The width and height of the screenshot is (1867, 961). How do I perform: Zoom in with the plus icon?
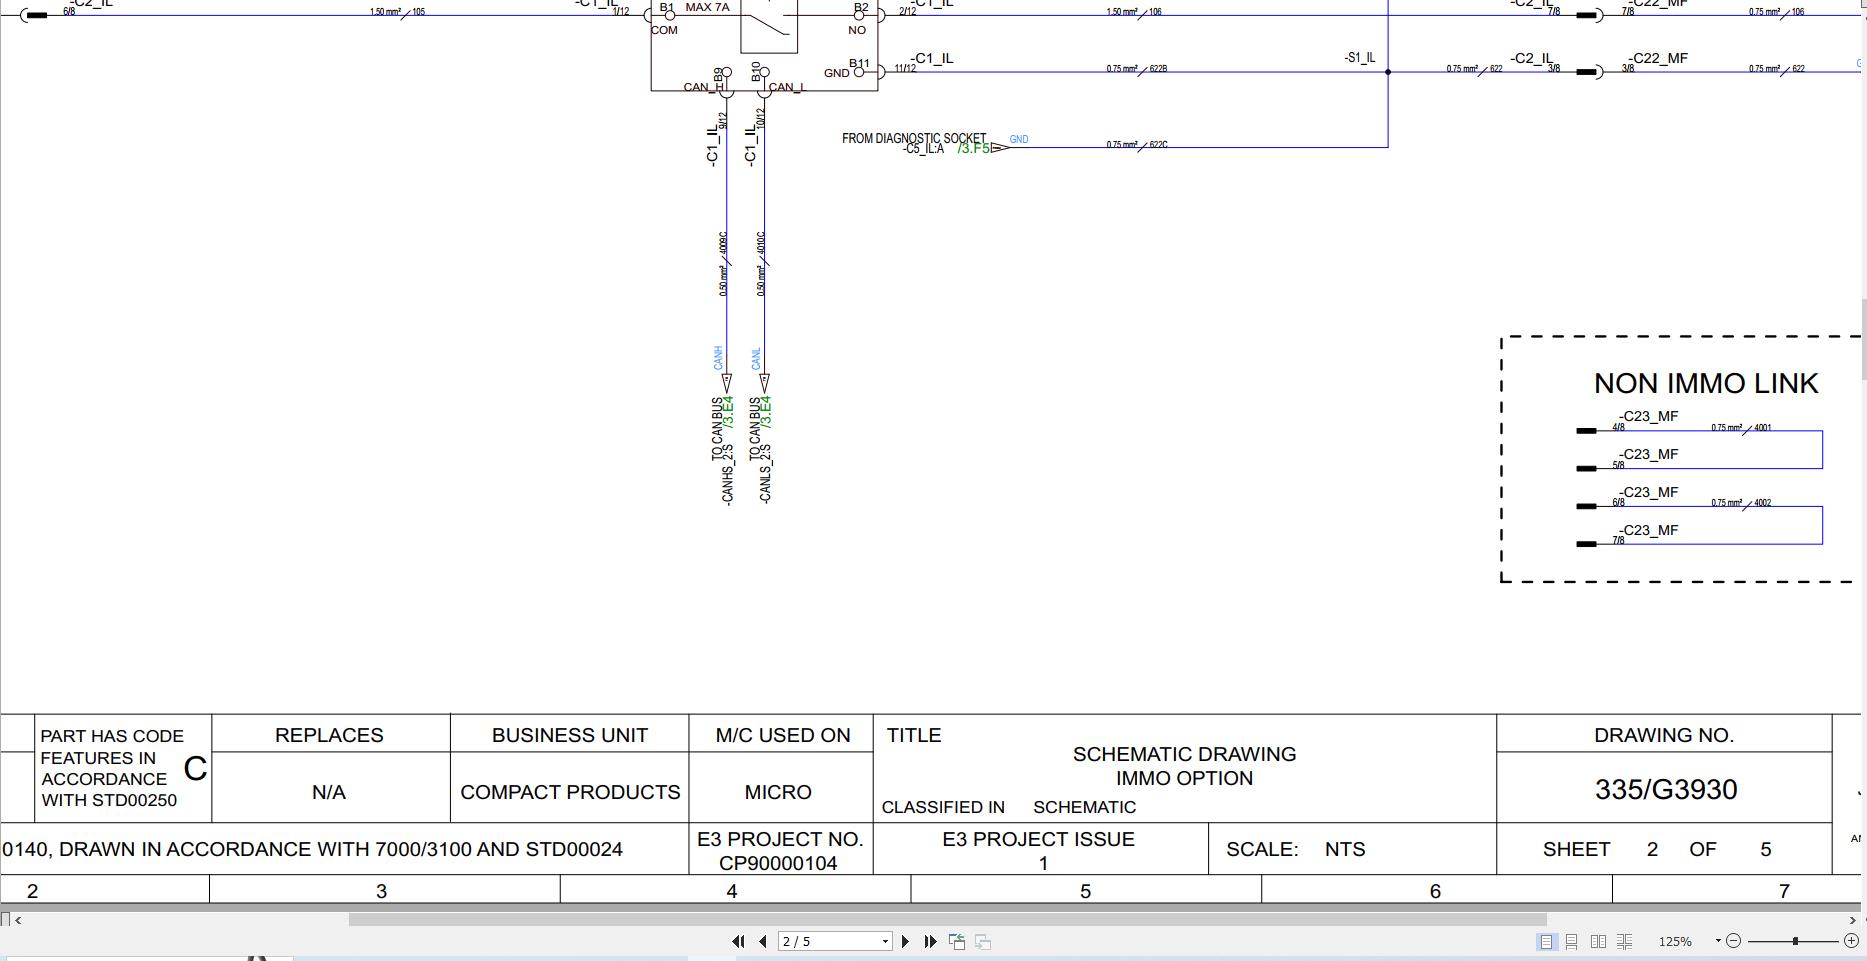pos(1852,941)
